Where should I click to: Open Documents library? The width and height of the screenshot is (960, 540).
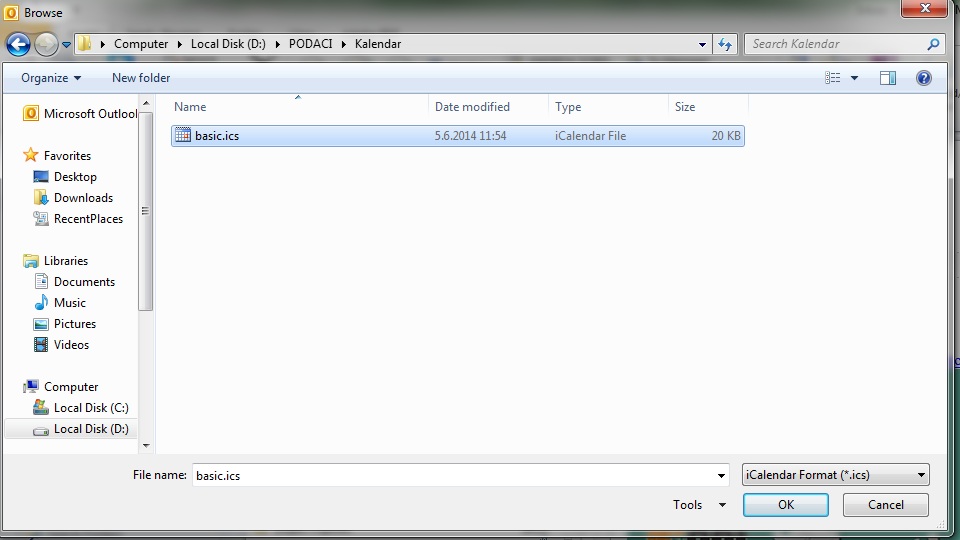84,282
